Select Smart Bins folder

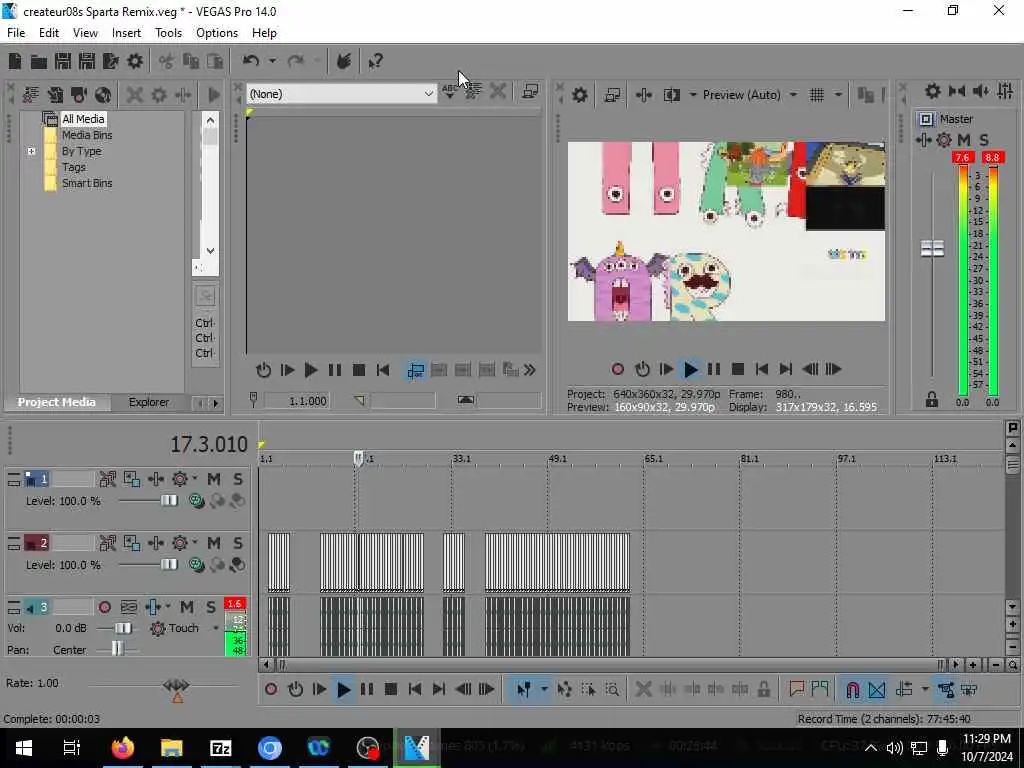[x=87, y=184]
